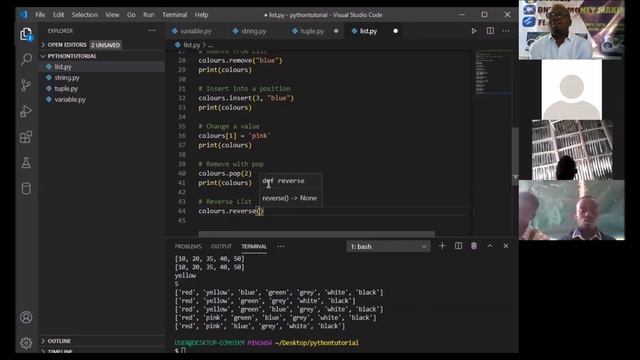
Task: Click the code minimap preview
Action: coord(493,73)
